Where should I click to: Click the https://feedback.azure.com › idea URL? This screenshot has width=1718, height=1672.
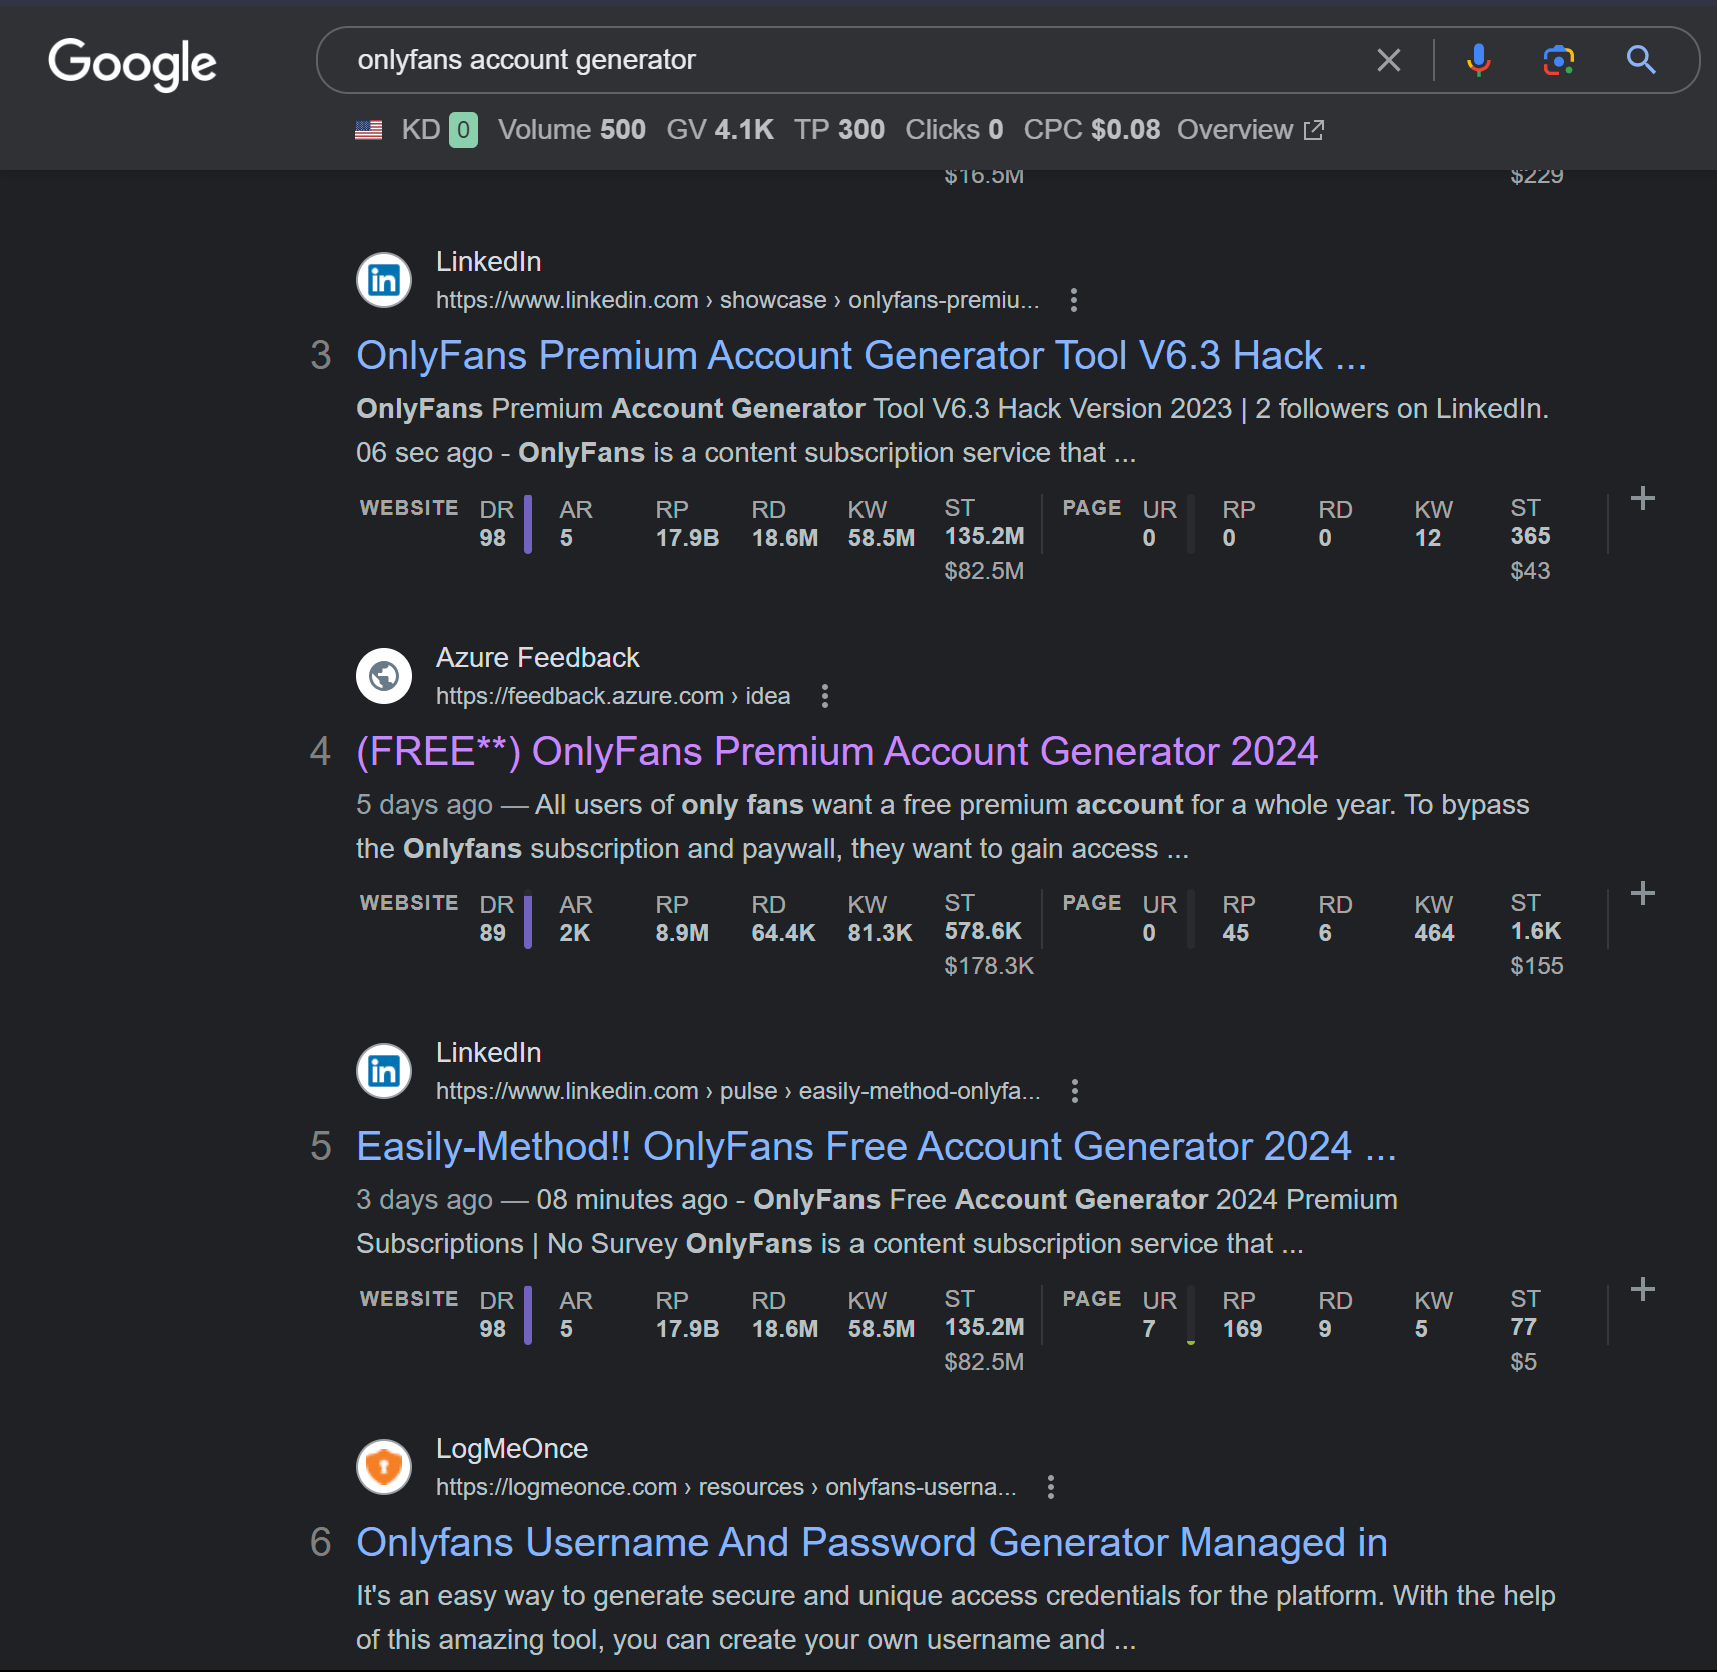613,696
